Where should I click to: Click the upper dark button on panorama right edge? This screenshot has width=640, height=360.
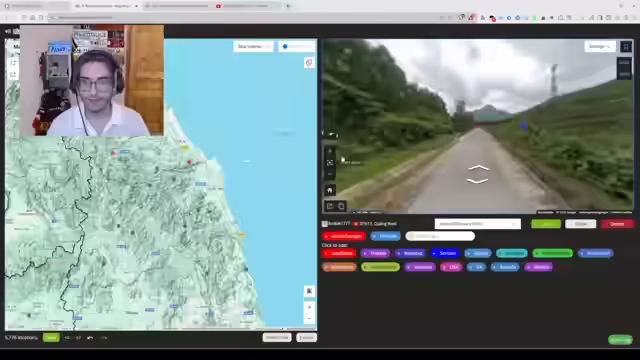point(624,62)
